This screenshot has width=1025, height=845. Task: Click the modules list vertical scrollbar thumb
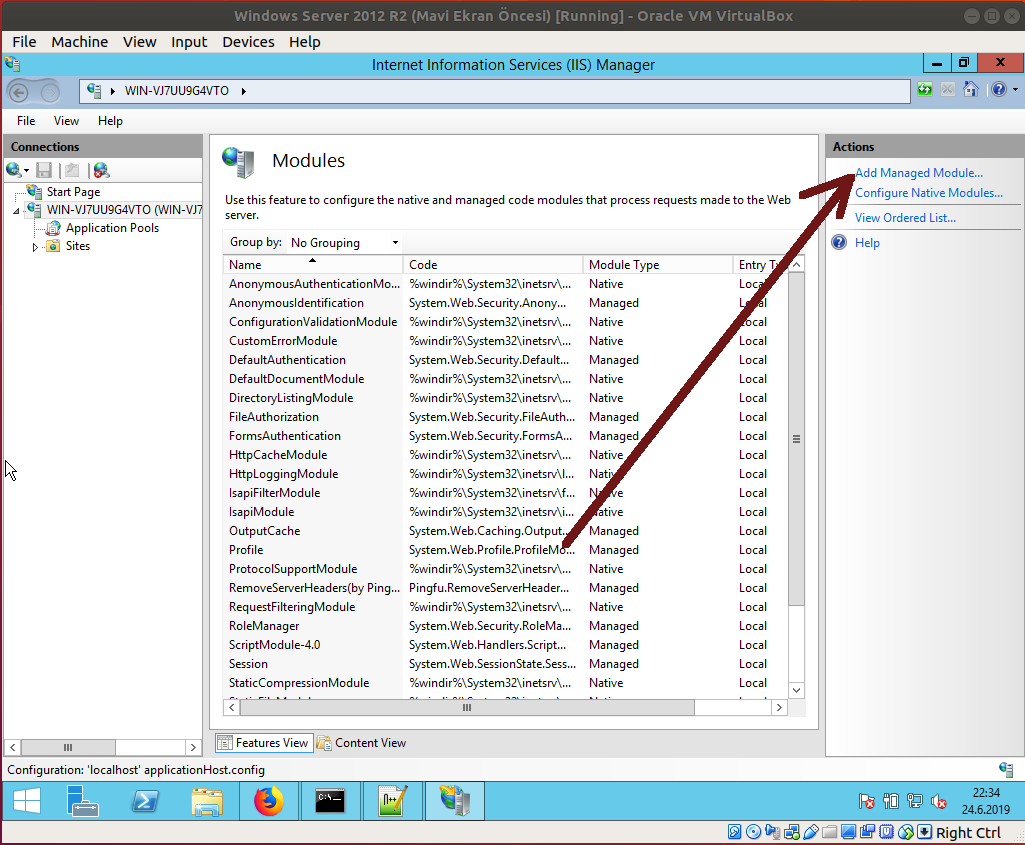click(x=796, y=439)
